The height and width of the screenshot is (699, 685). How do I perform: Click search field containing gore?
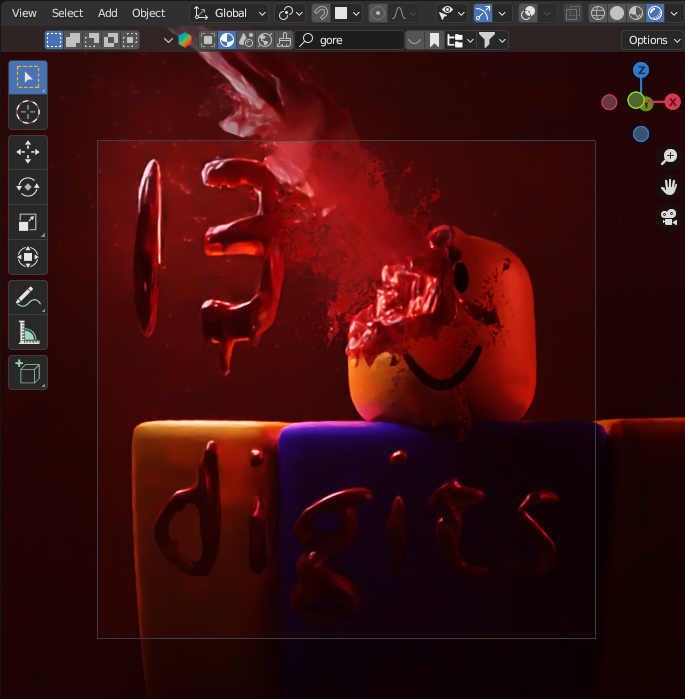click(349, 40)
